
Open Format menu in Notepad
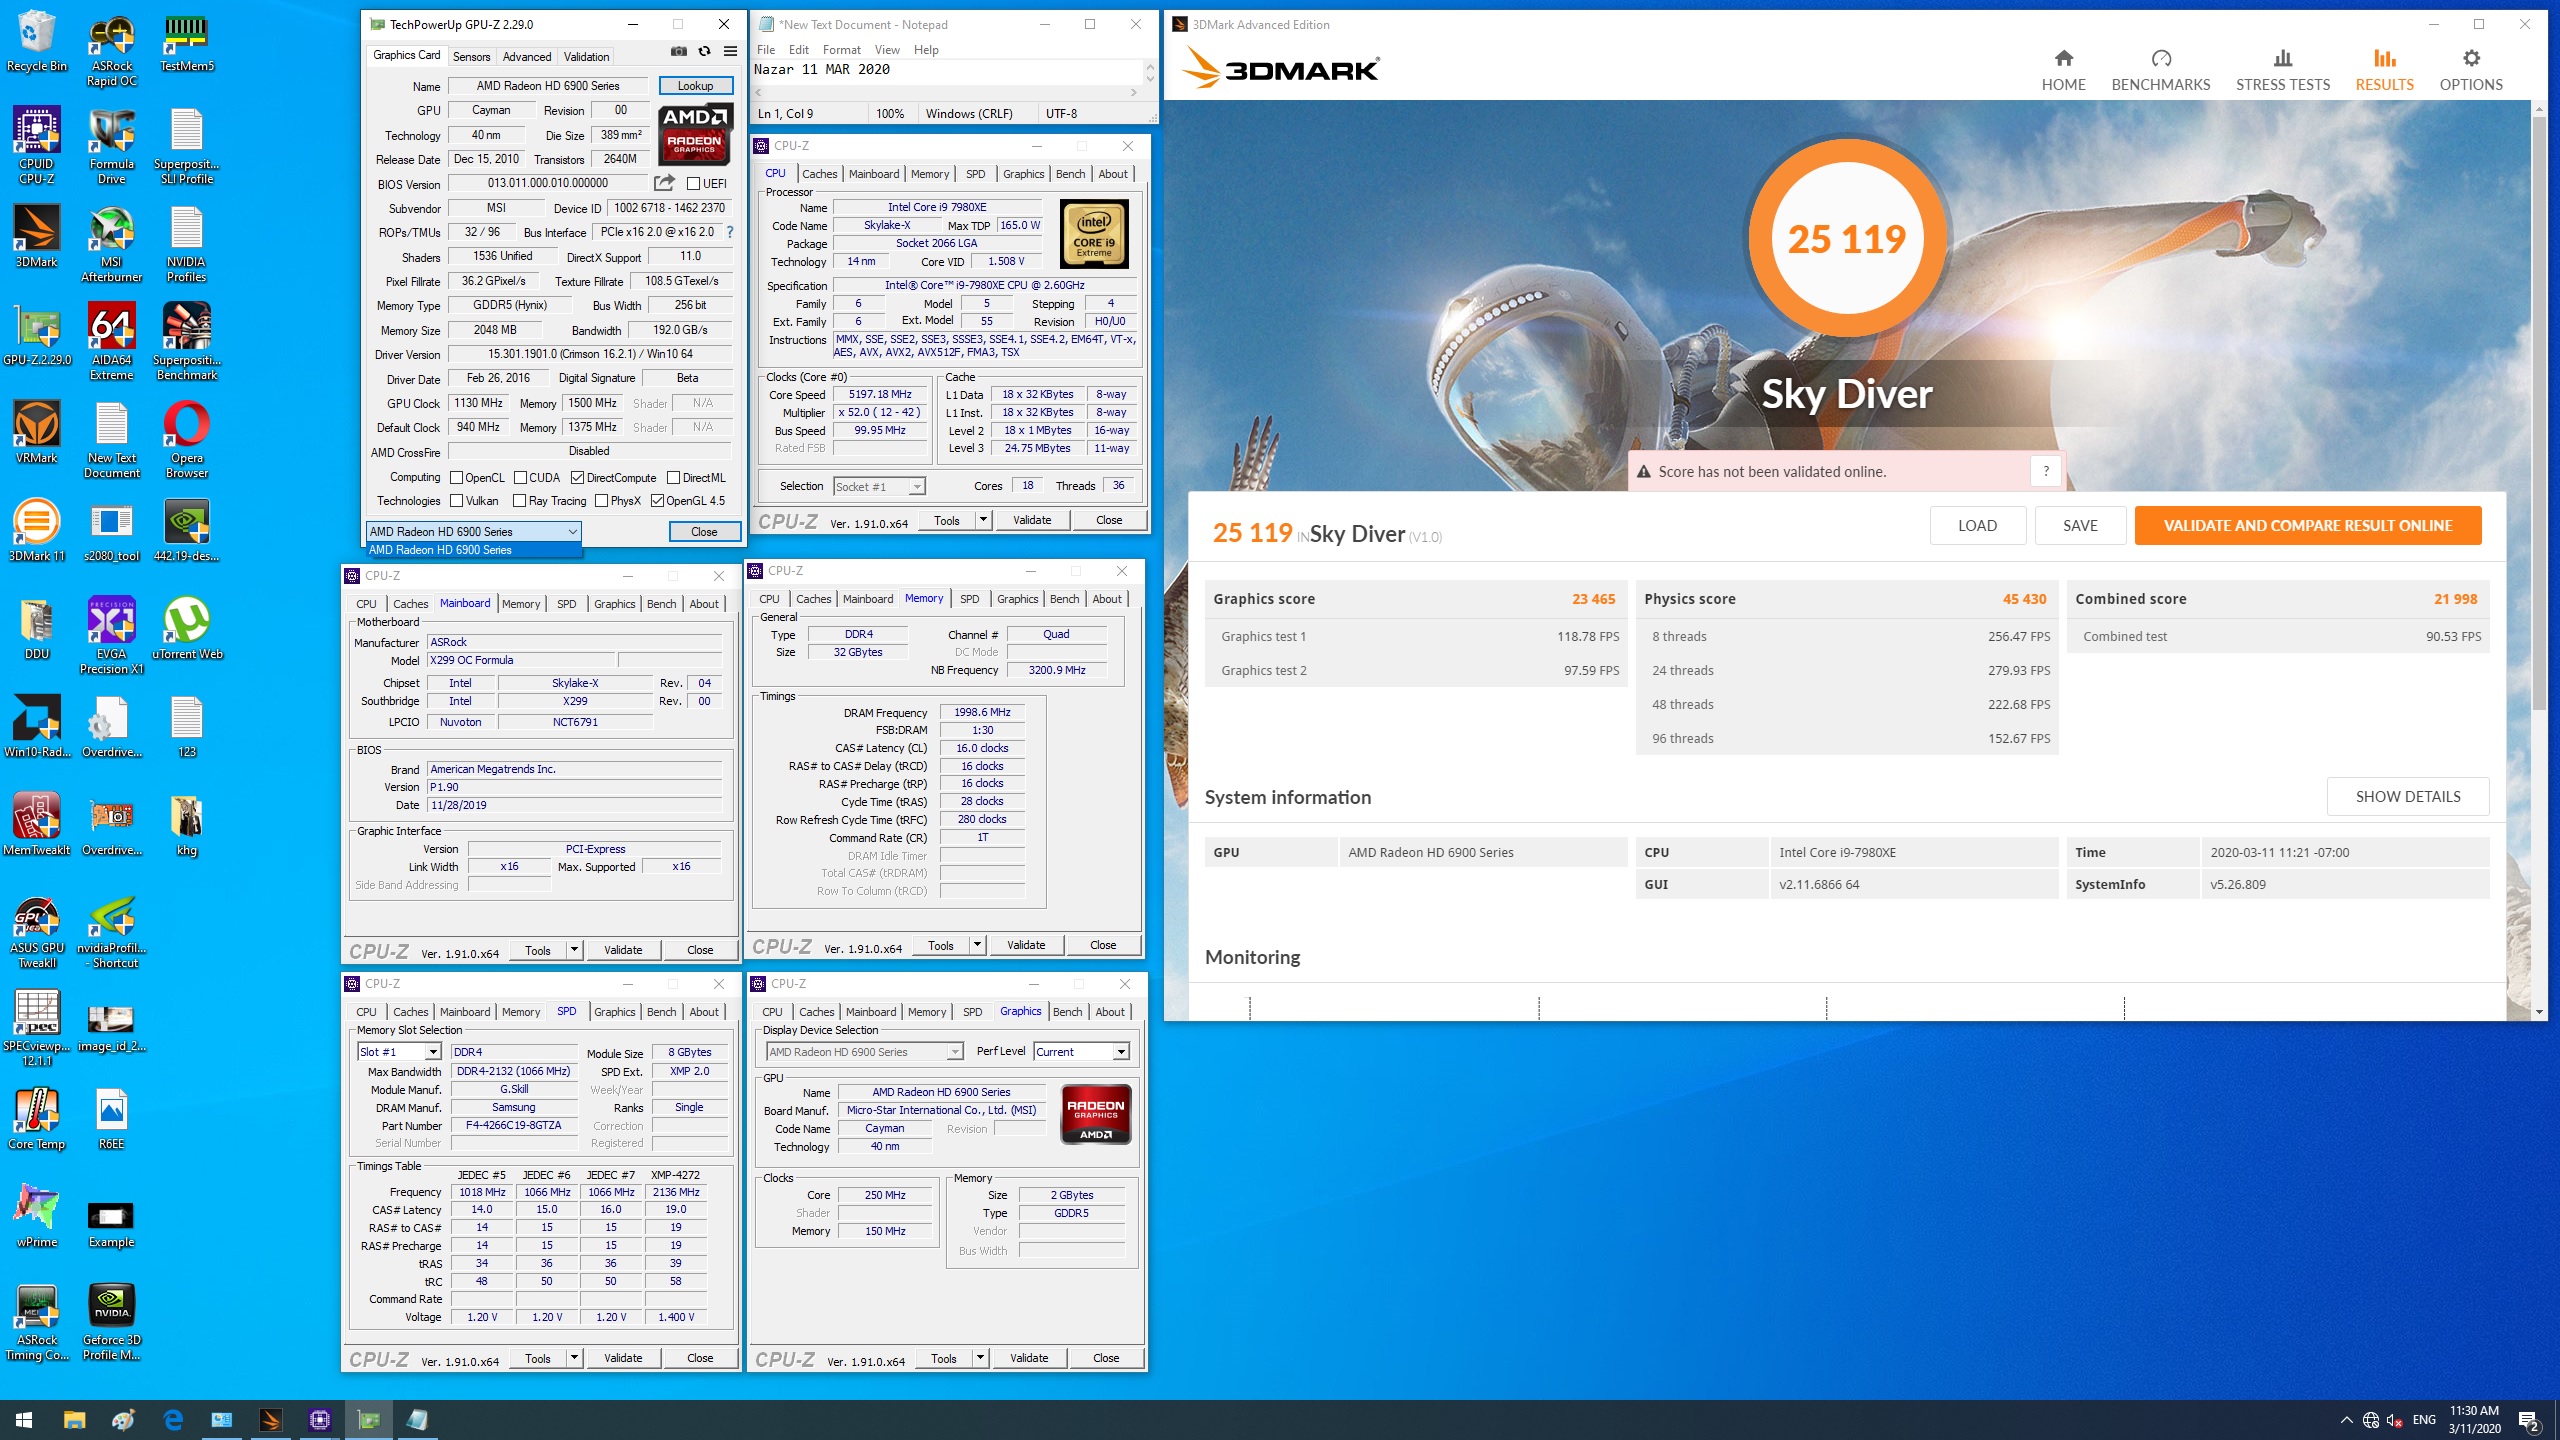pos(841,50)
